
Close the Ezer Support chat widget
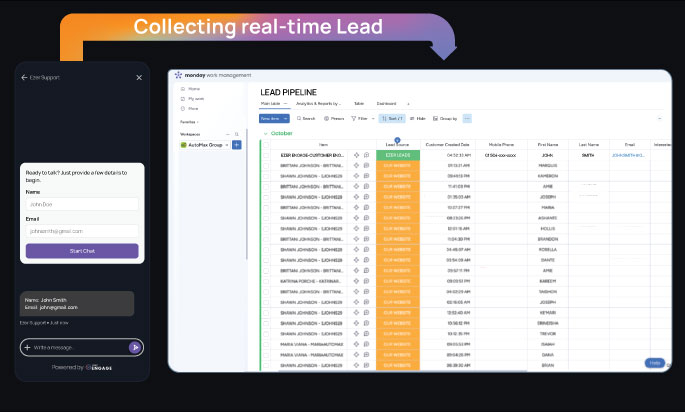point(139,77)
